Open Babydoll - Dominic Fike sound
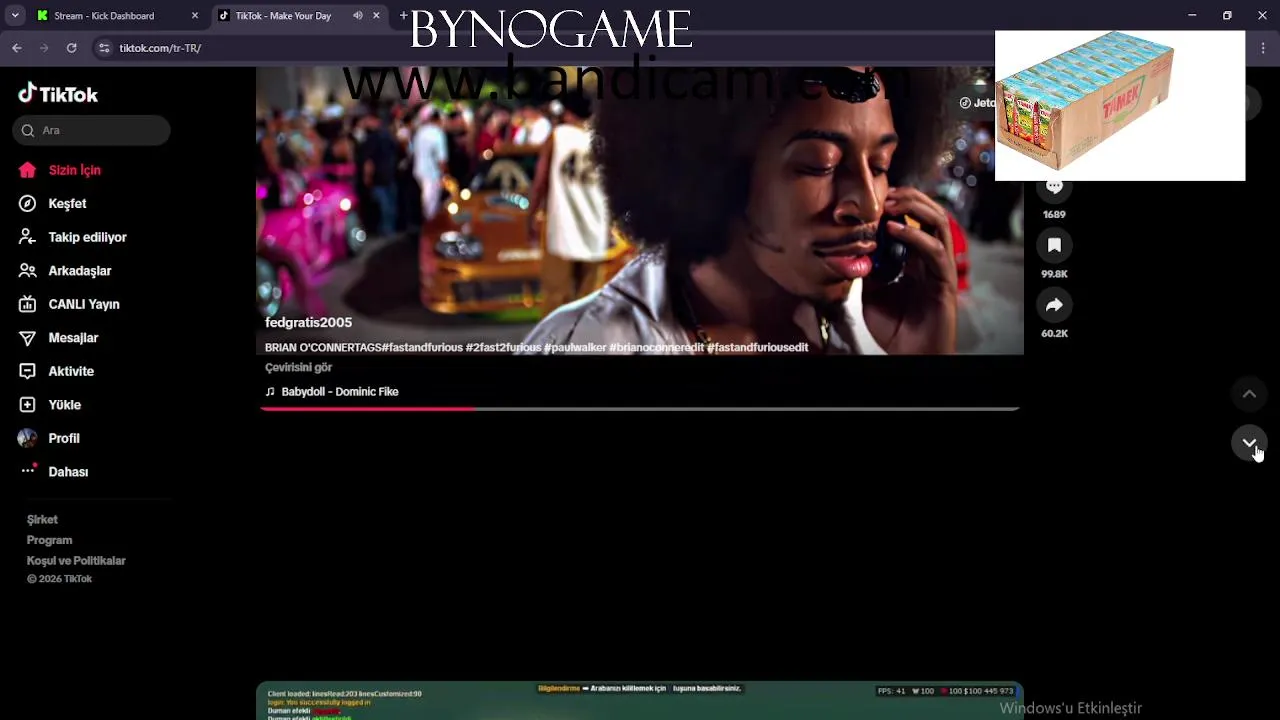Screen dimensions: 1280x720 [x=339, y=392]
